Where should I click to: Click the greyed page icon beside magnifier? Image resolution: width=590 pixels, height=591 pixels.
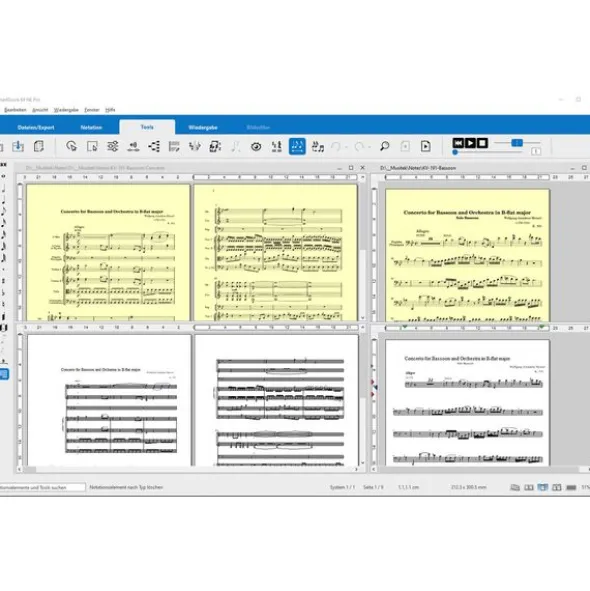coord(405,146)
